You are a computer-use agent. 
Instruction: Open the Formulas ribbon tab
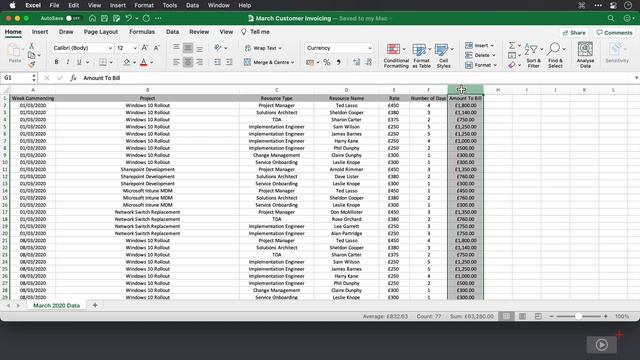point(142,32)
